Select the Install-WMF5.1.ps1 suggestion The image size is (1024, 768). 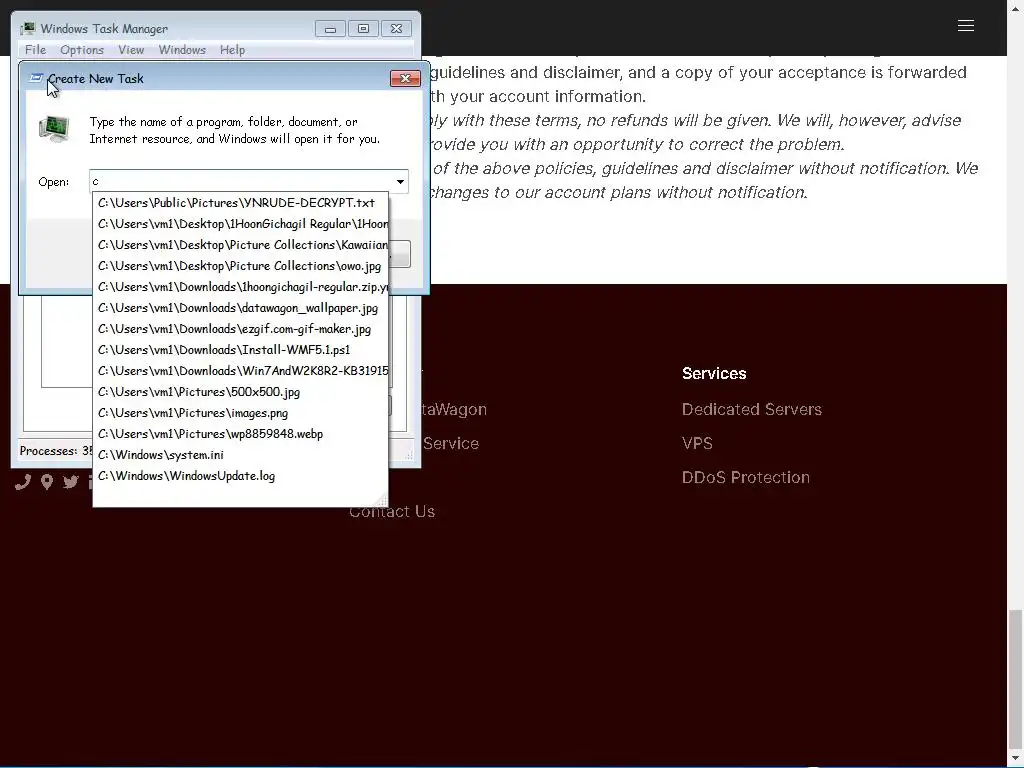click(240, 349)
